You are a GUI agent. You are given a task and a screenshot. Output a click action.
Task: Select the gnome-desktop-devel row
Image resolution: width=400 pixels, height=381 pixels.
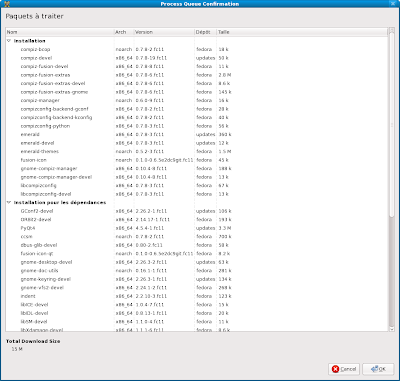point(197,262)
